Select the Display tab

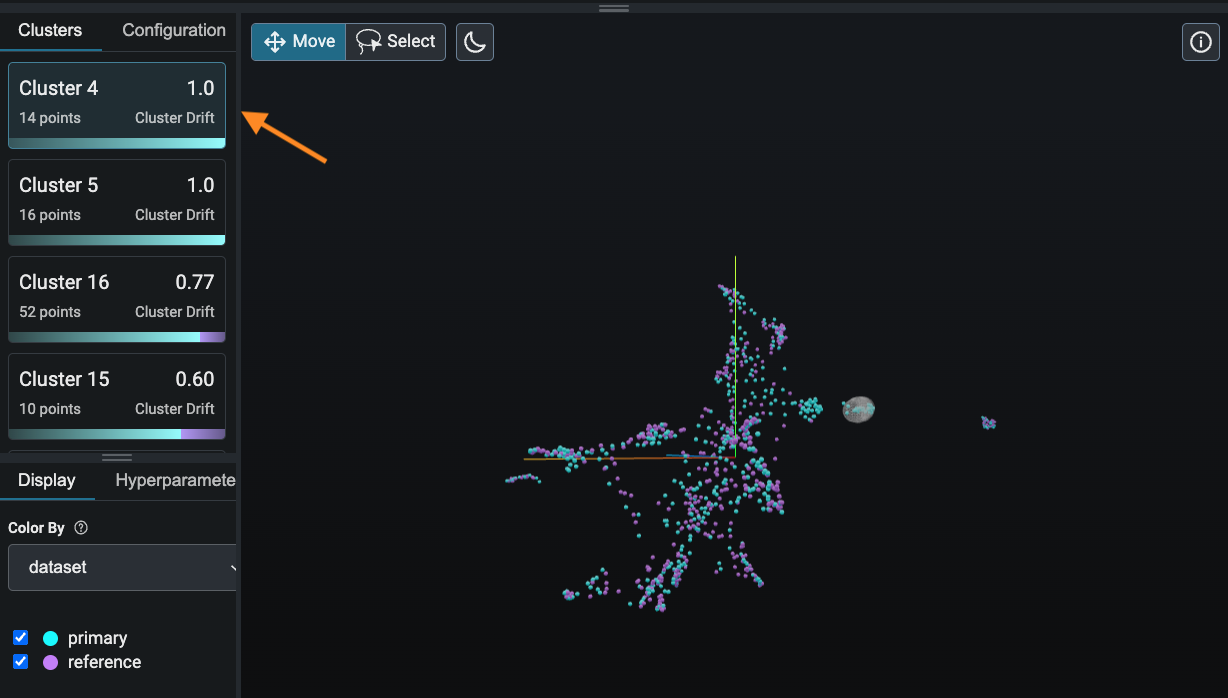click(x=47, y=480)
